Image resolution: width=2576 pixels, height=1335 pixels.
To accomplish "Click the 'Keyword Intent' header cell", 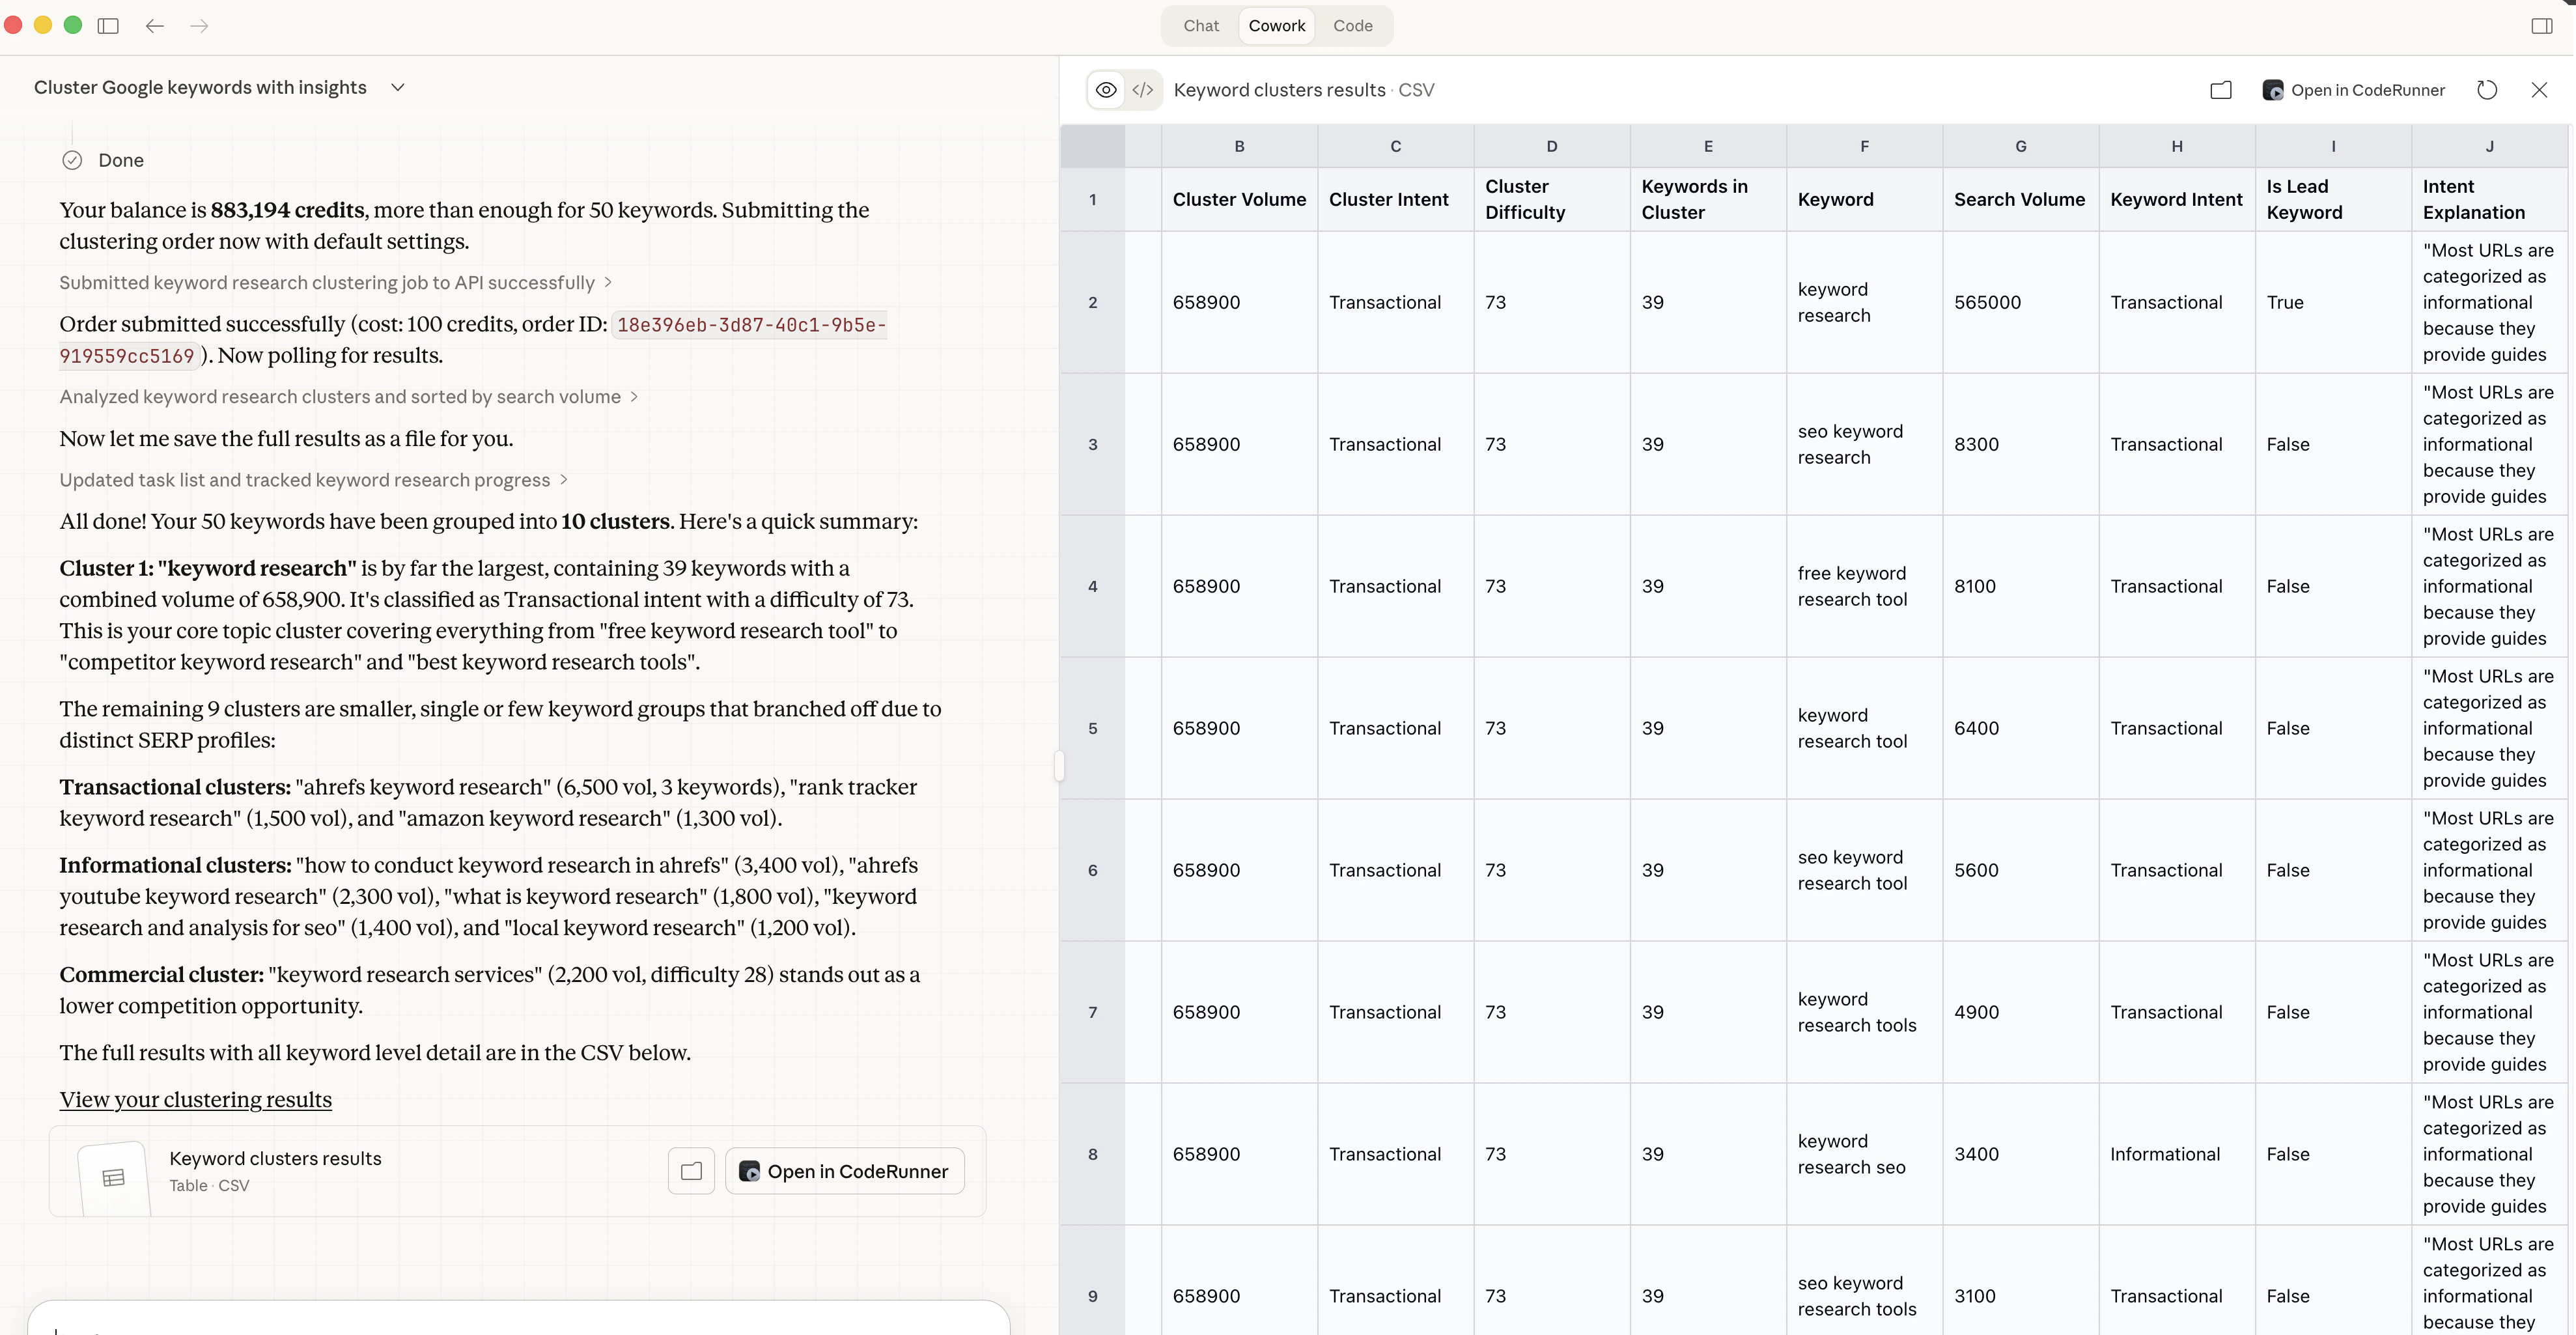I will [x=2176, y=200].
